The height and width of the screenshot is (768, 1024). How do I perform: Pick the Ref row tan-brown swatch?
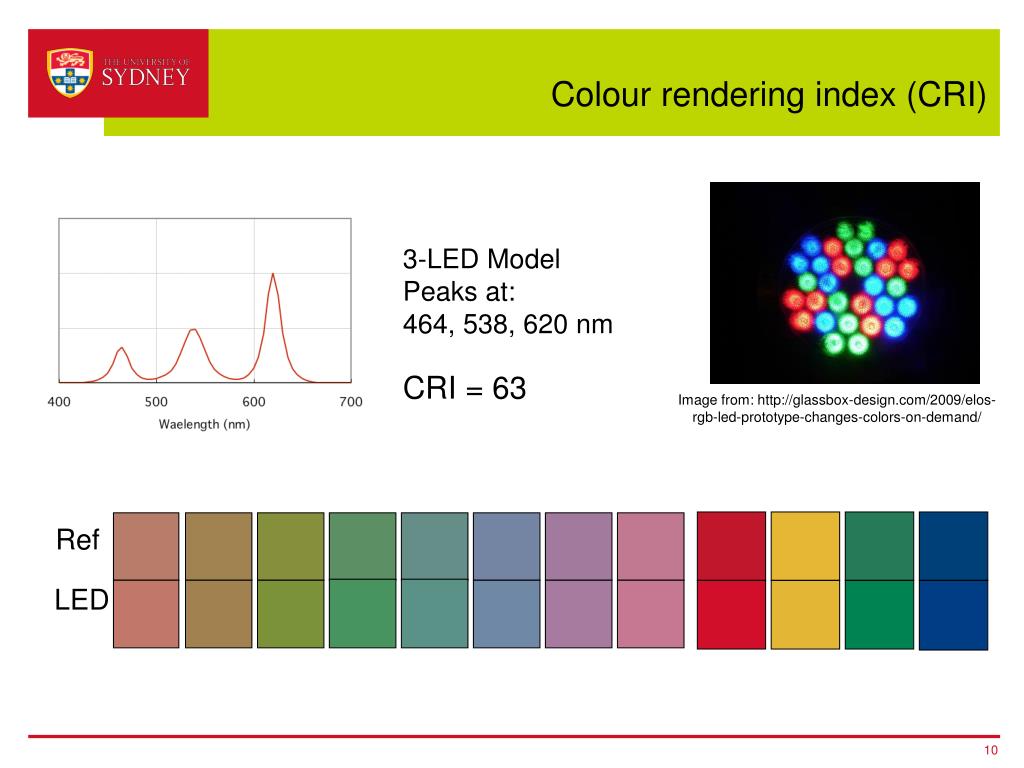219,546
